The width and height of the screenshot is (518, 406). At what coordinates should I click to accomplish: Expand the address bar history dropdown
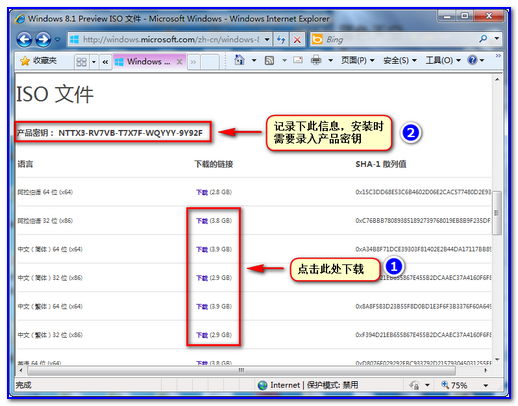(x=267, y=40)
